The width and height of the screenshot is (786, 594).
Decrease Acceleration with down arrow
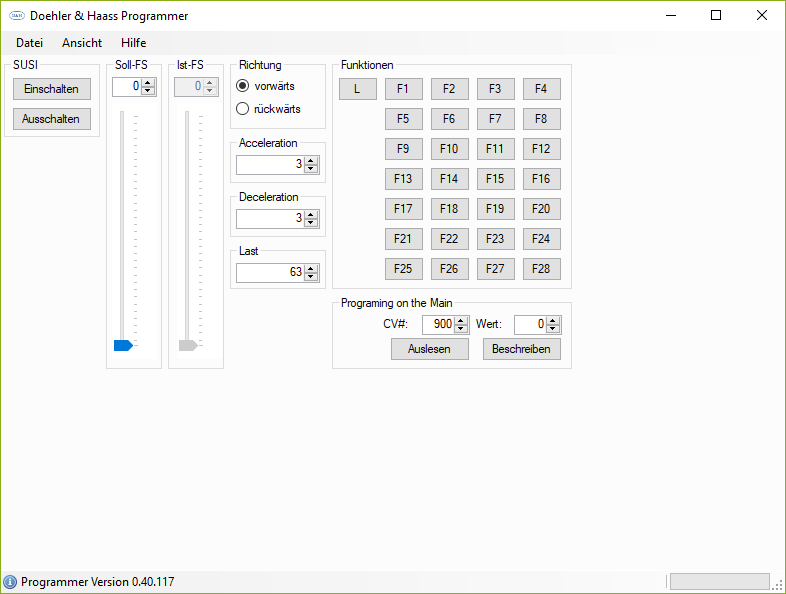[x=311, y=168]
